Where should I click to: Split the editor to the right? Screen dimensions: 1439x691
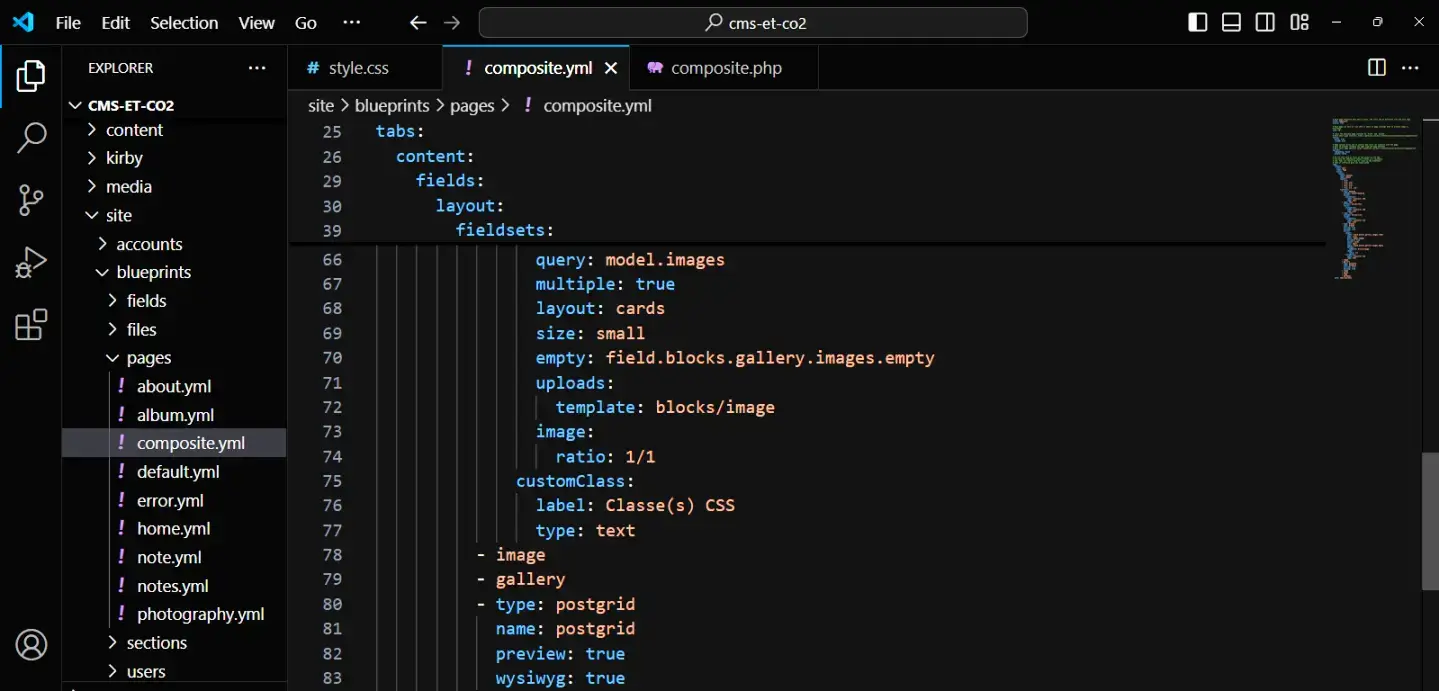pyautogui.click(x=1377, y=68)
